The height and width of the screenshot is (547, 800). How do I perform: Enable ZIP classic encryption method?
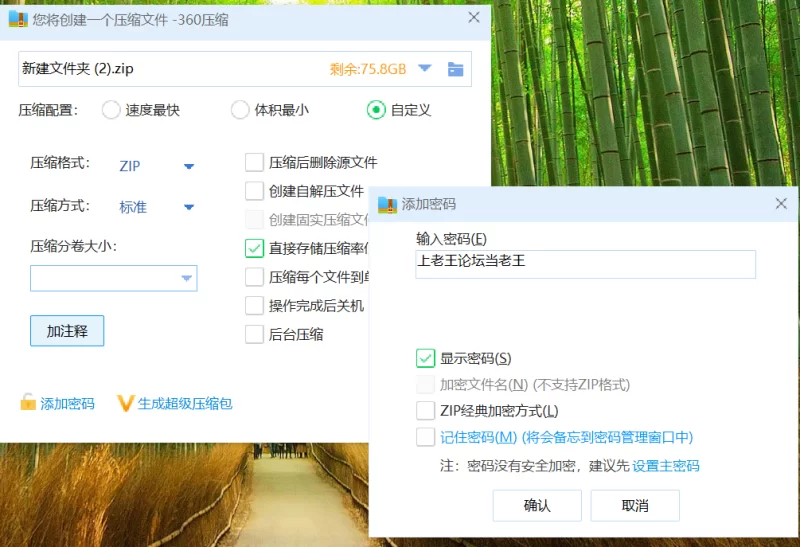[x=425, y=410]
